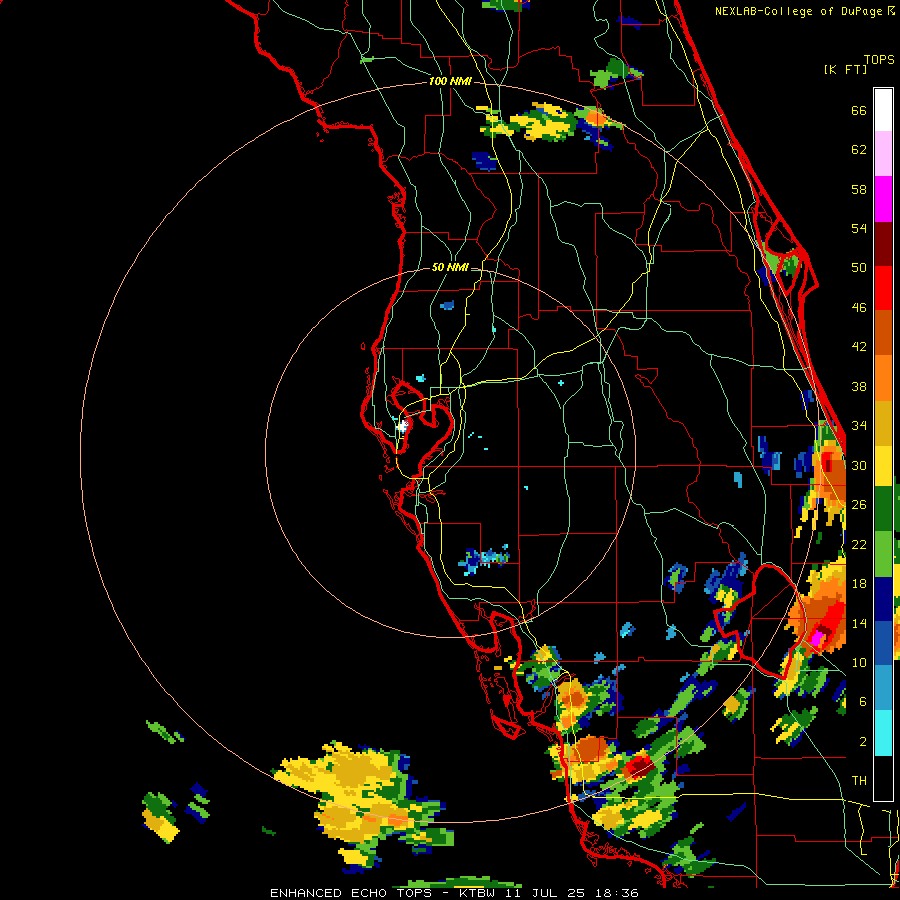Image resolution: width=900 pixels, height=900 pixels.
Task: Click the 58 value on the legend
Action: tap(859, 189)
